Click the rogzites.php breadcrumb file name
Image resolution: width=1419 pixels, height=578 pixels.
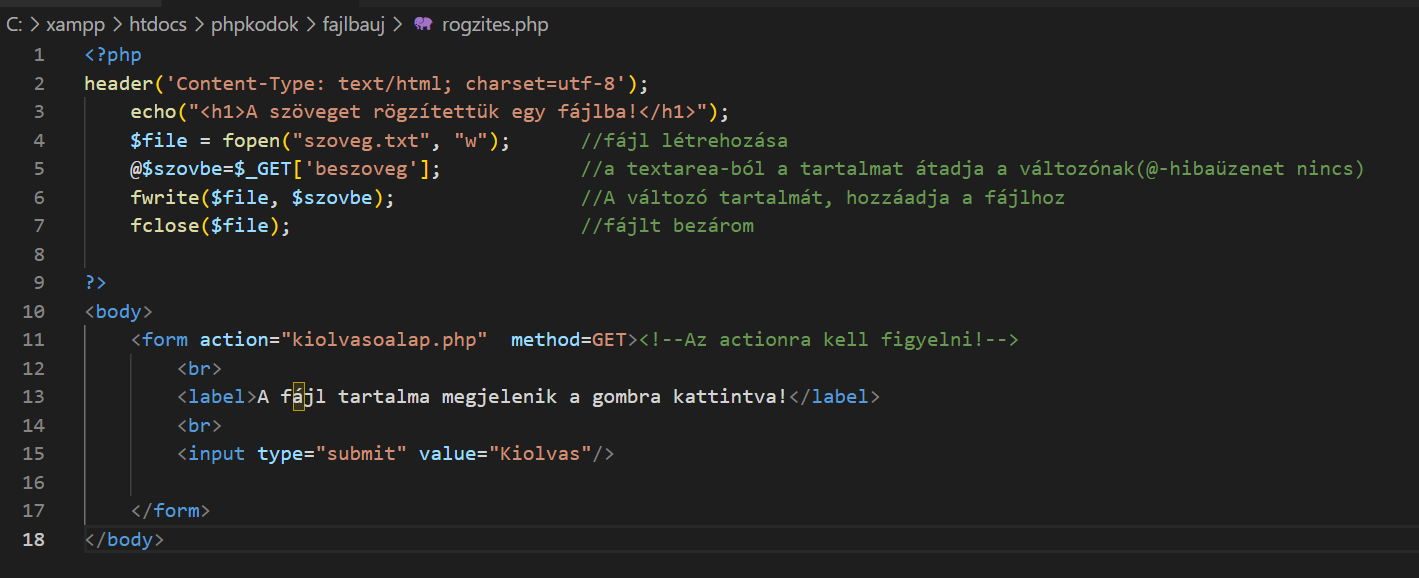click(494, 25)
